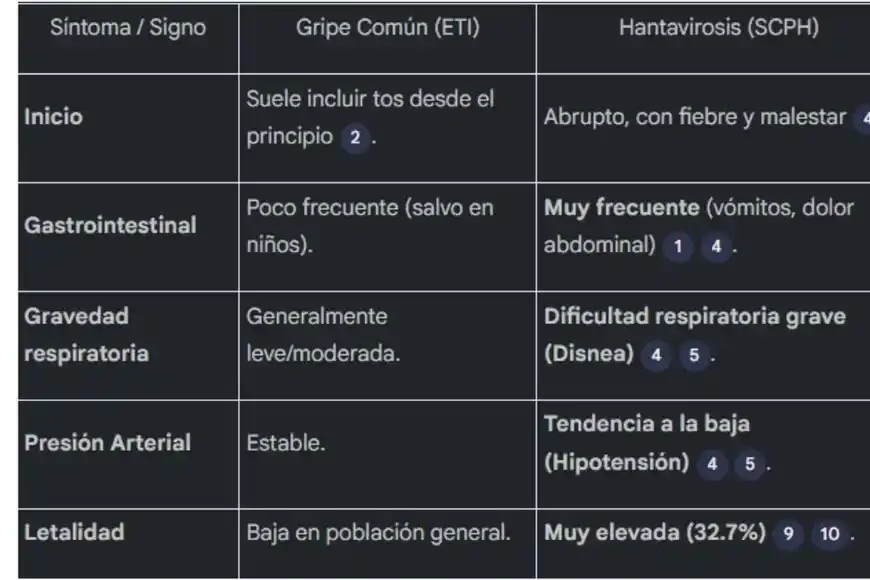This screenshot has width=870, height=580.
Task: Click citation 5 next to '(Disnea)'
Action: pos(694,355)
